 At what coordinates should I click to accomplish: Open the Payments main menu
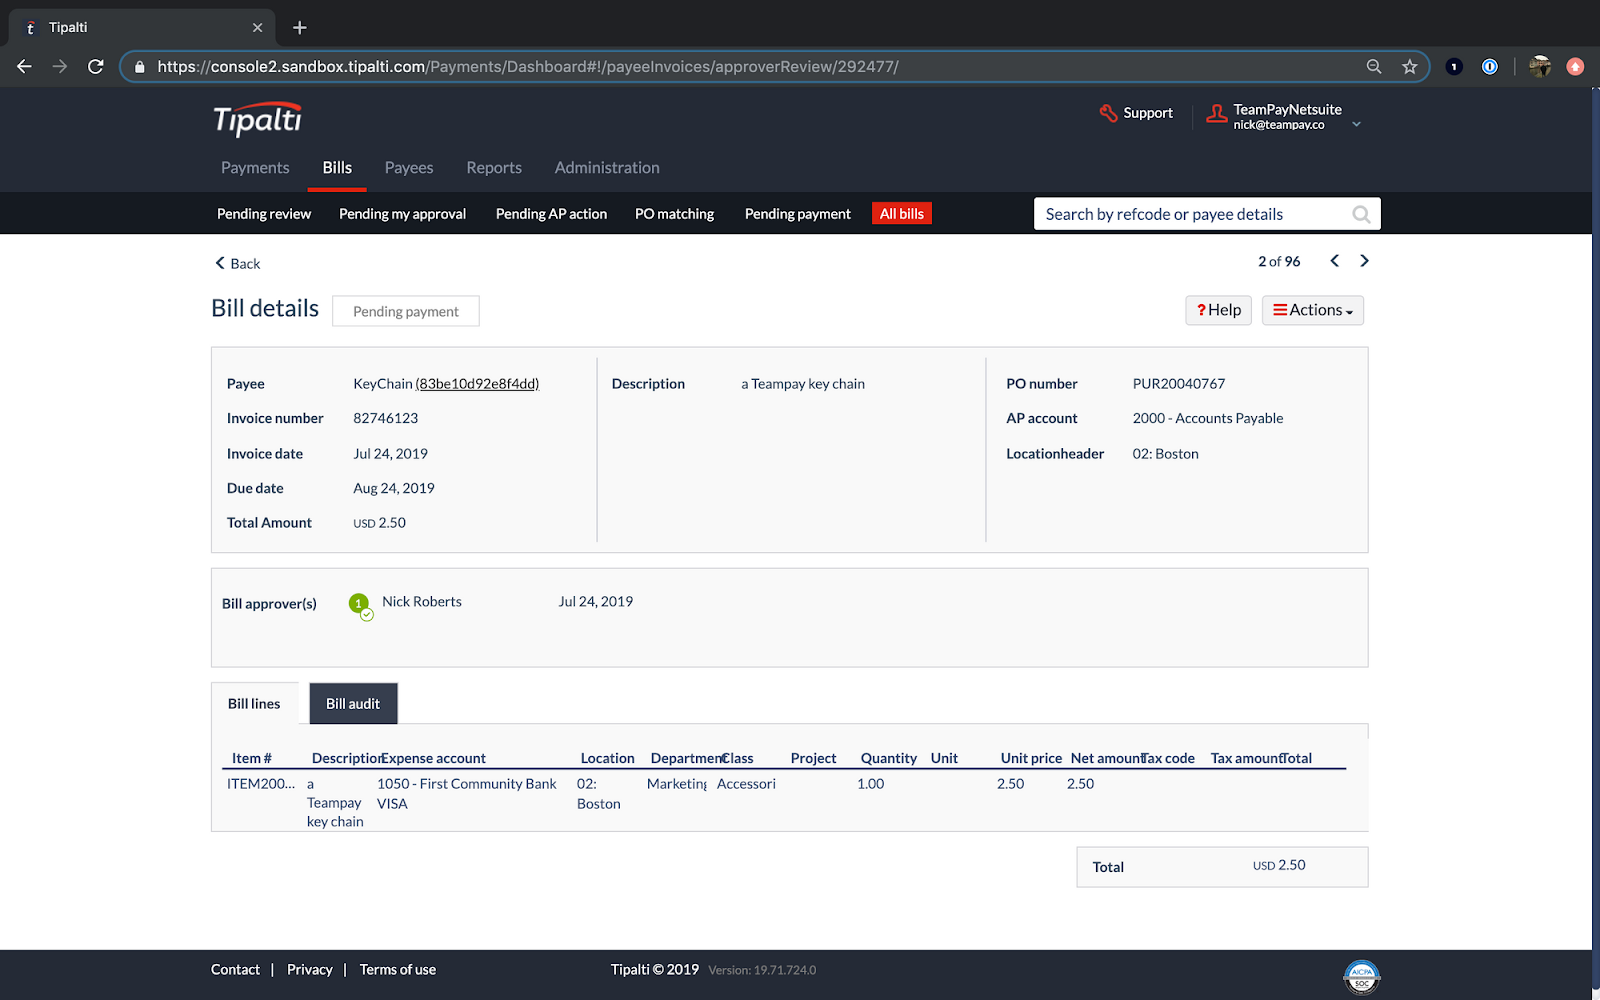(255, 168)
